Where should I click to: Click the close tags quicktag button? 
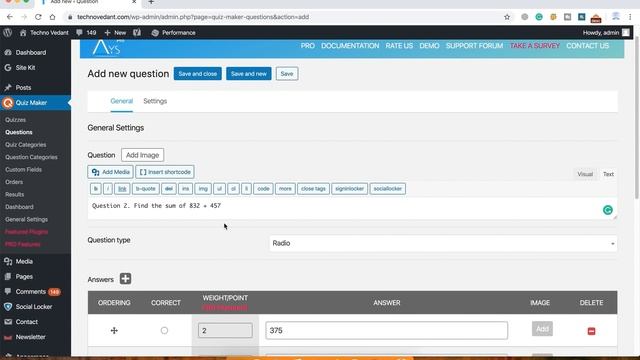[313, 189]
